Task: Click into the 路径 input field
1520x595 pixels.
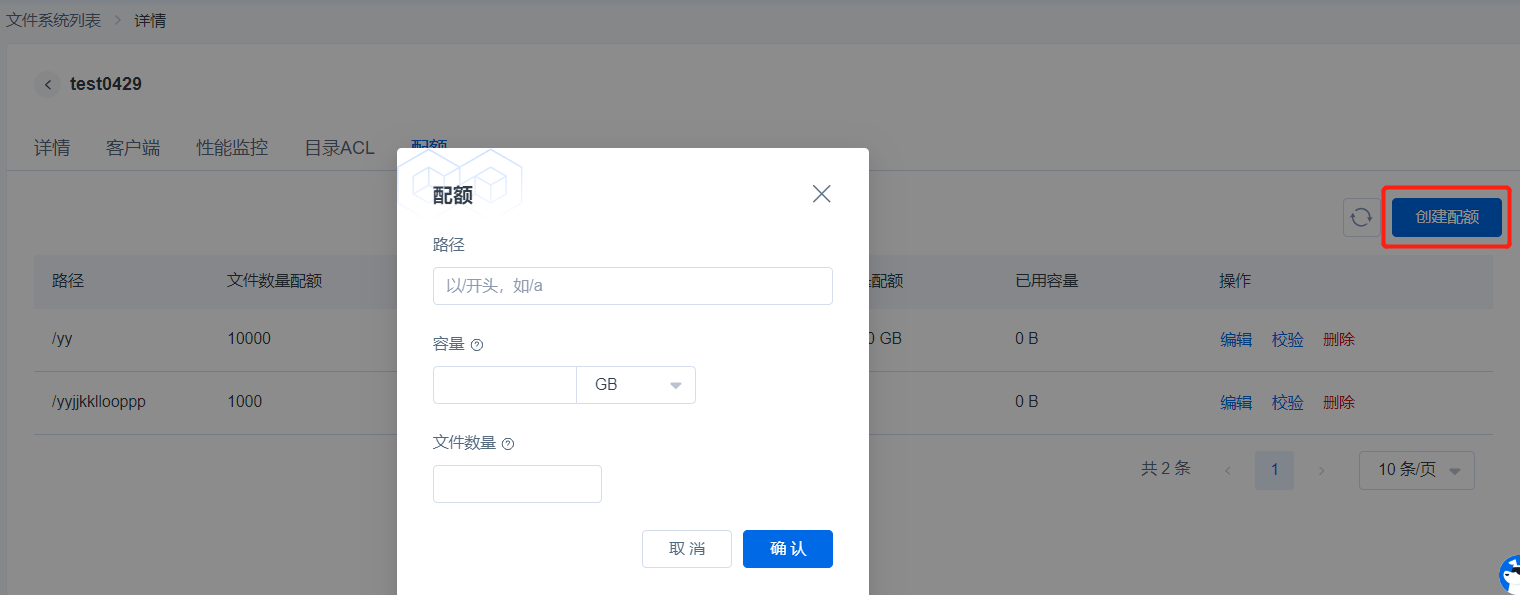Action: click(x=632, y=286)
